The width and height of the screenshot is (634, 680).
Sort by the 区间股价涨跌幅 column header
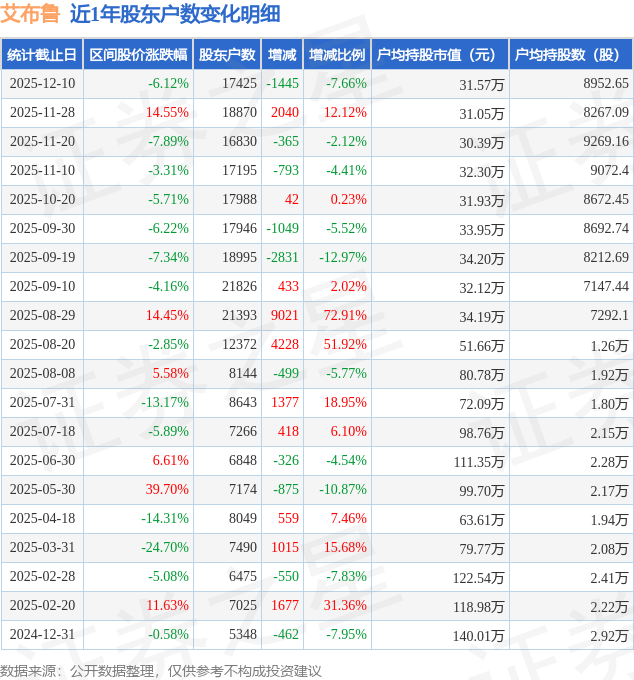pos(137,55)
